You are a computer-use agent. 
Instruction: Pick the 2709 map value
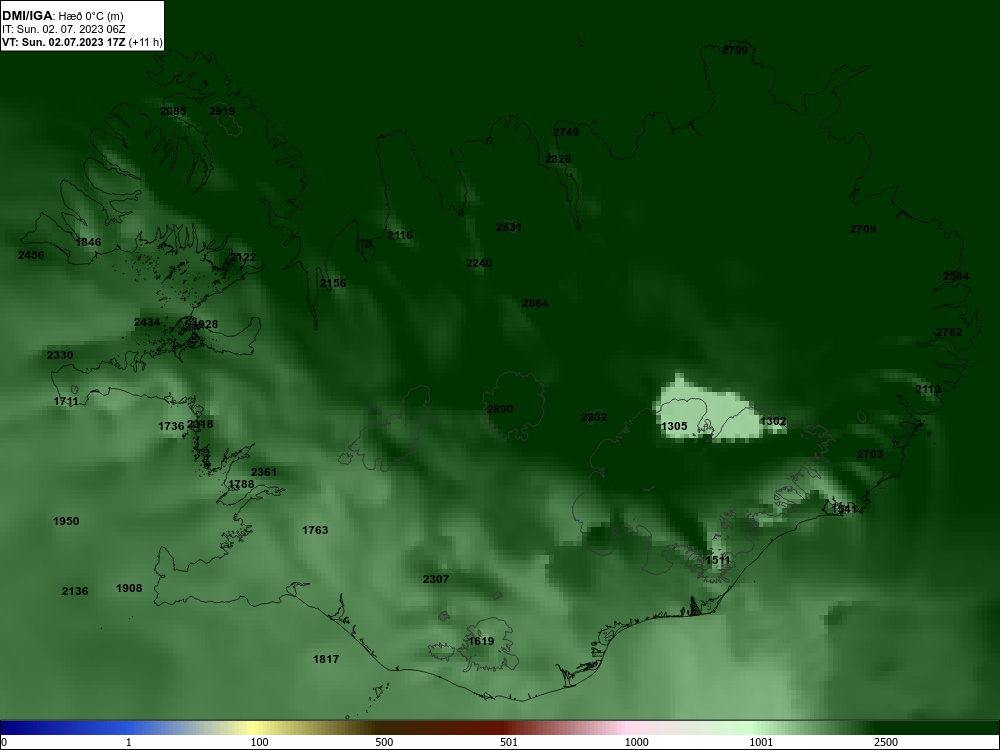pos(863,229)
